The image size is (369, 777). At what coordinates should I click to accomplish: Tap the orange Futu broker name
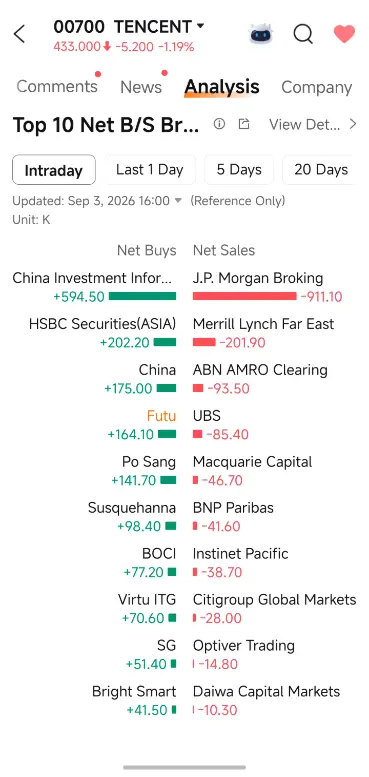click(x=161, y=416)
